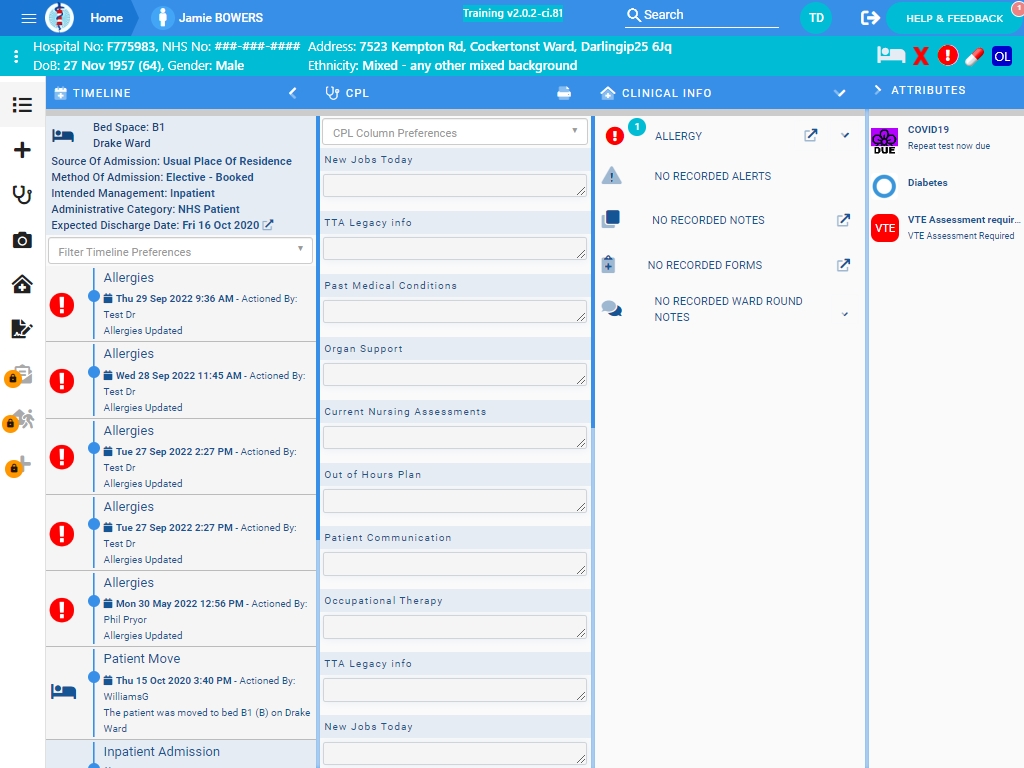The image size is (1024, 768).
Task: Click the notification badge on Help & Feedback
Action: 1018,7
